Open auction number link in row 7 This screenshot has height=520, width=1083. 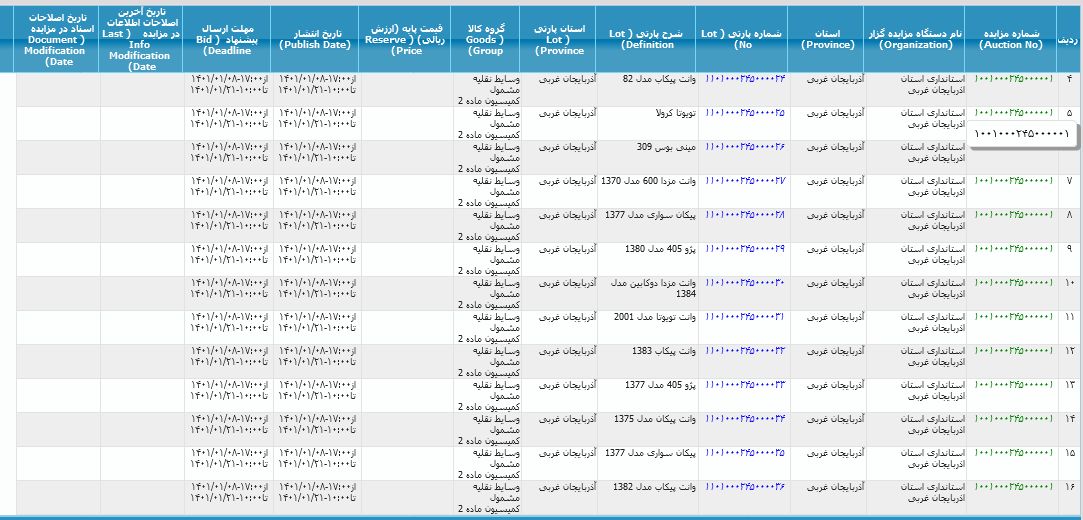[x=1013, y=181]
